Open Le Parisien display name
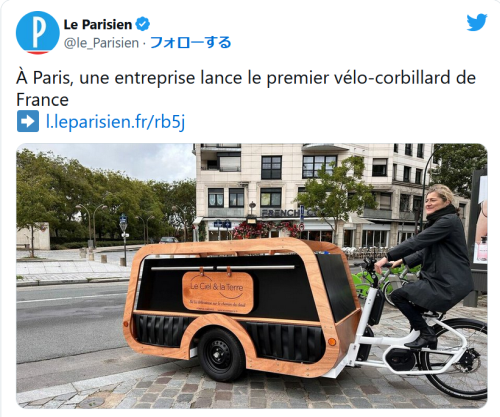This screenshot has width=500, height=417. point(98,24)
